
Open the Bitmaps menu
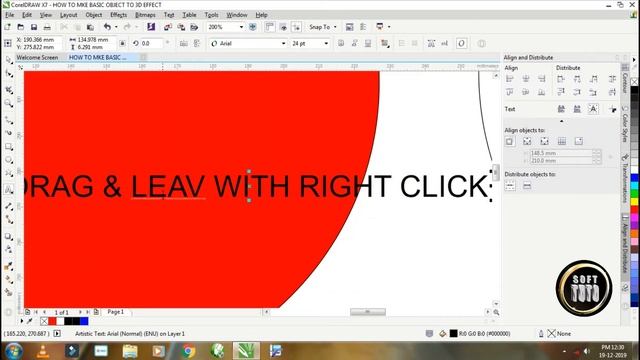click(145, 15)
